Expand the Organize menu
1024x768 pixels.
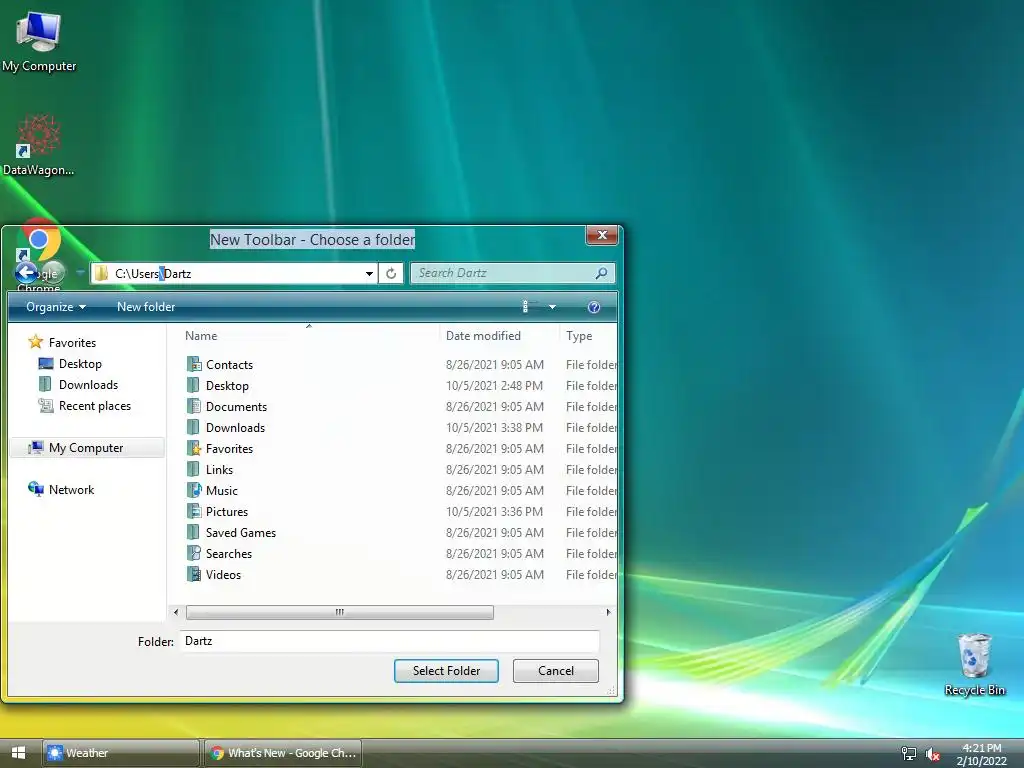56,307
